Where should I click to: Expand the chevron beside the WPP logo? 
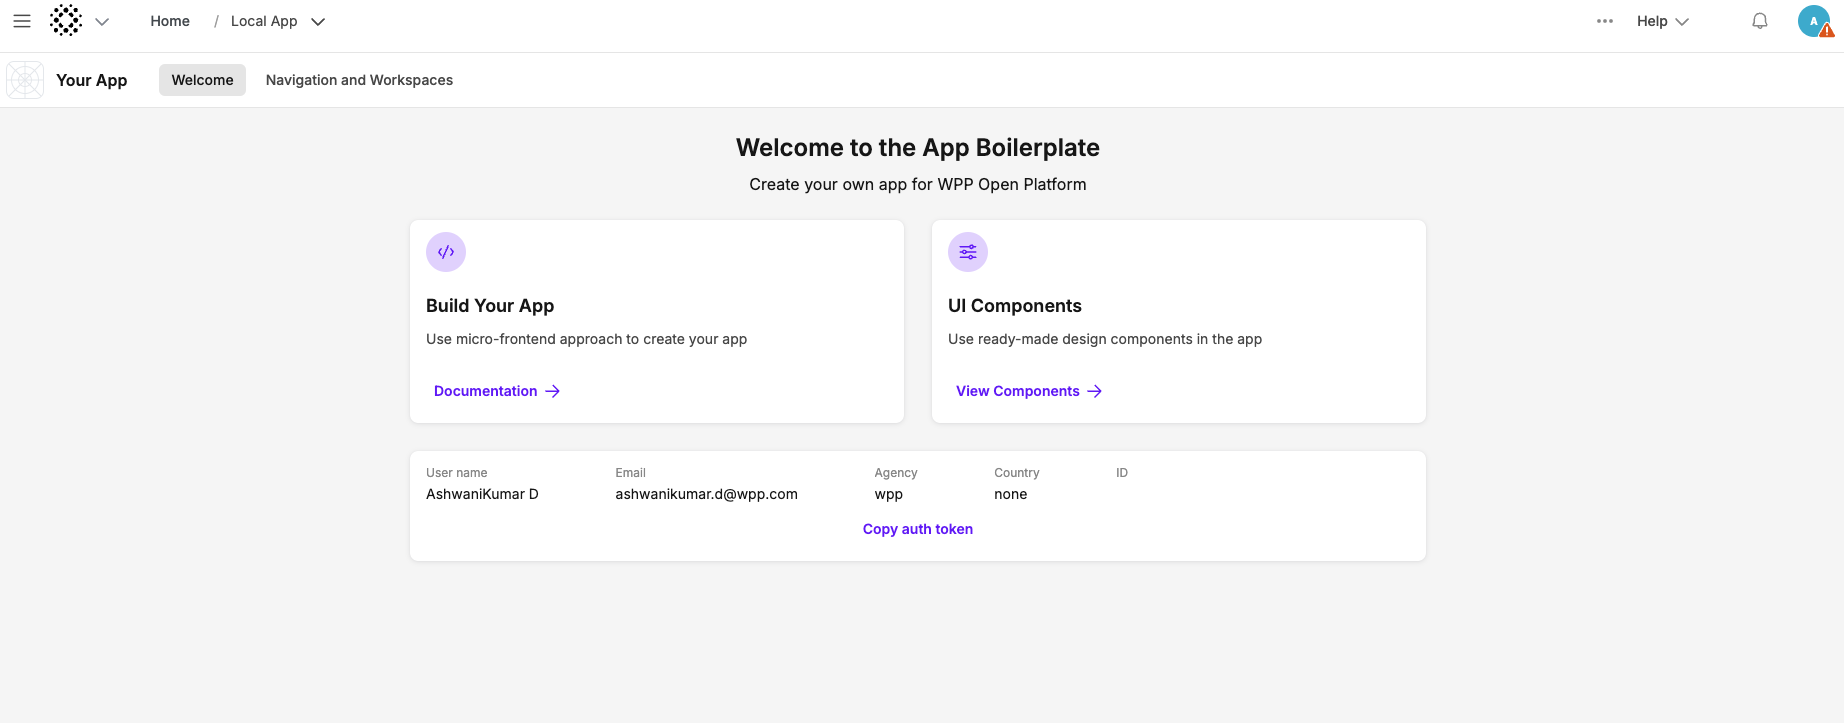click(102, 21)
